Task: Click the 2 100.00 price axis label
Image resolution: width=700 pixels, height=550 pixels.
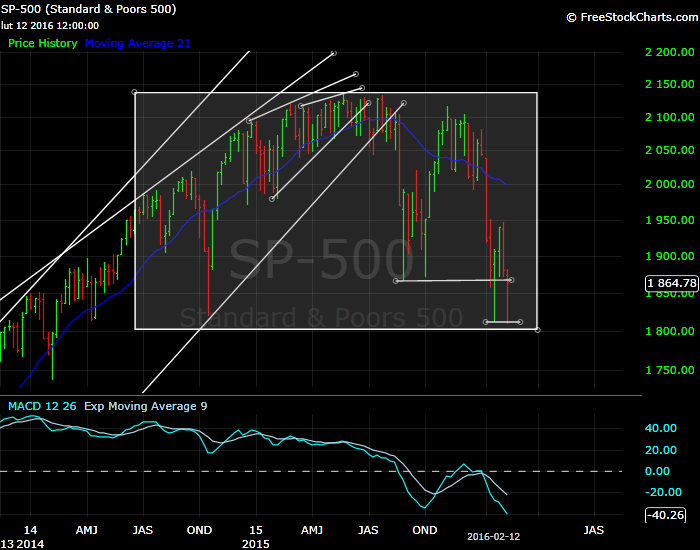Action: [x=670, y=117]
